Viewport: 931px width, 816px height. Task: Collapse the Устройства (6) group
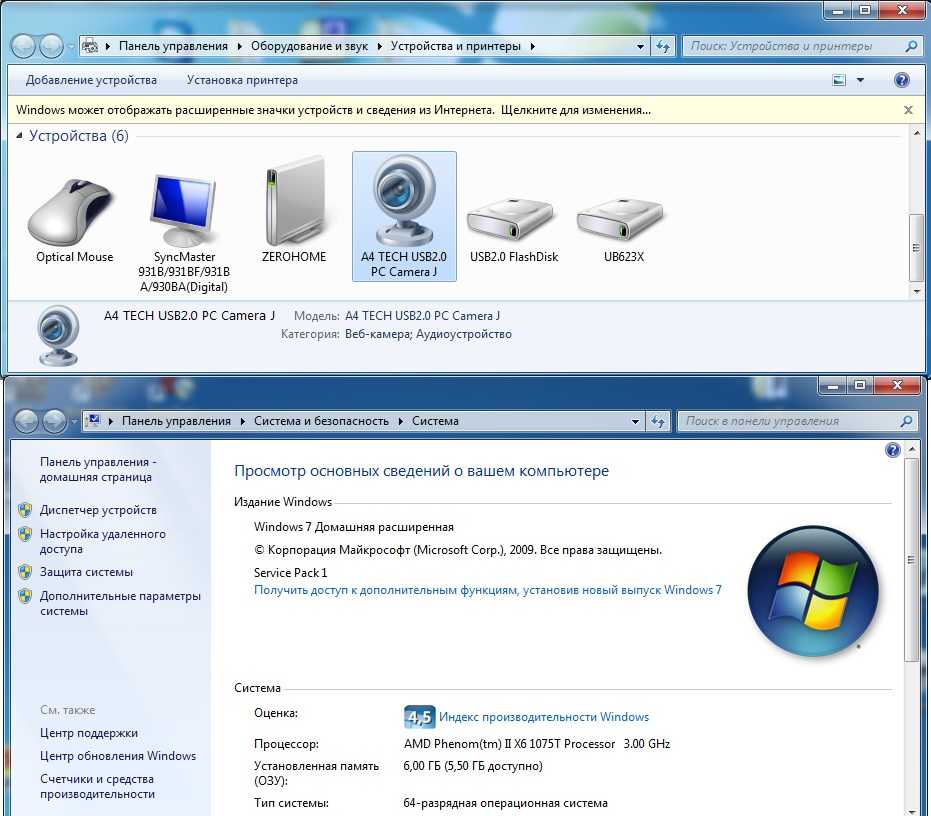tap(19, 136)
